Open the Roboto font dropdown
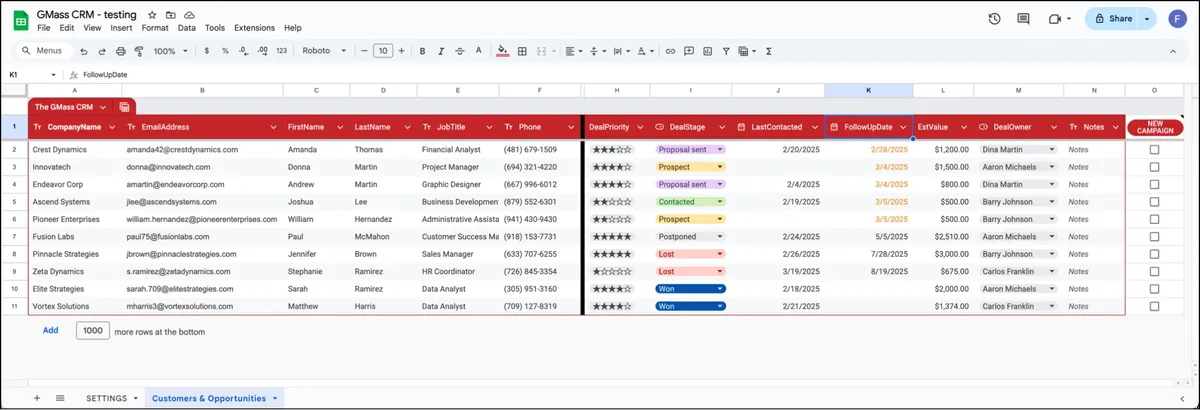1200x410 pixels. pyautogui.click(x=325, y=51)
